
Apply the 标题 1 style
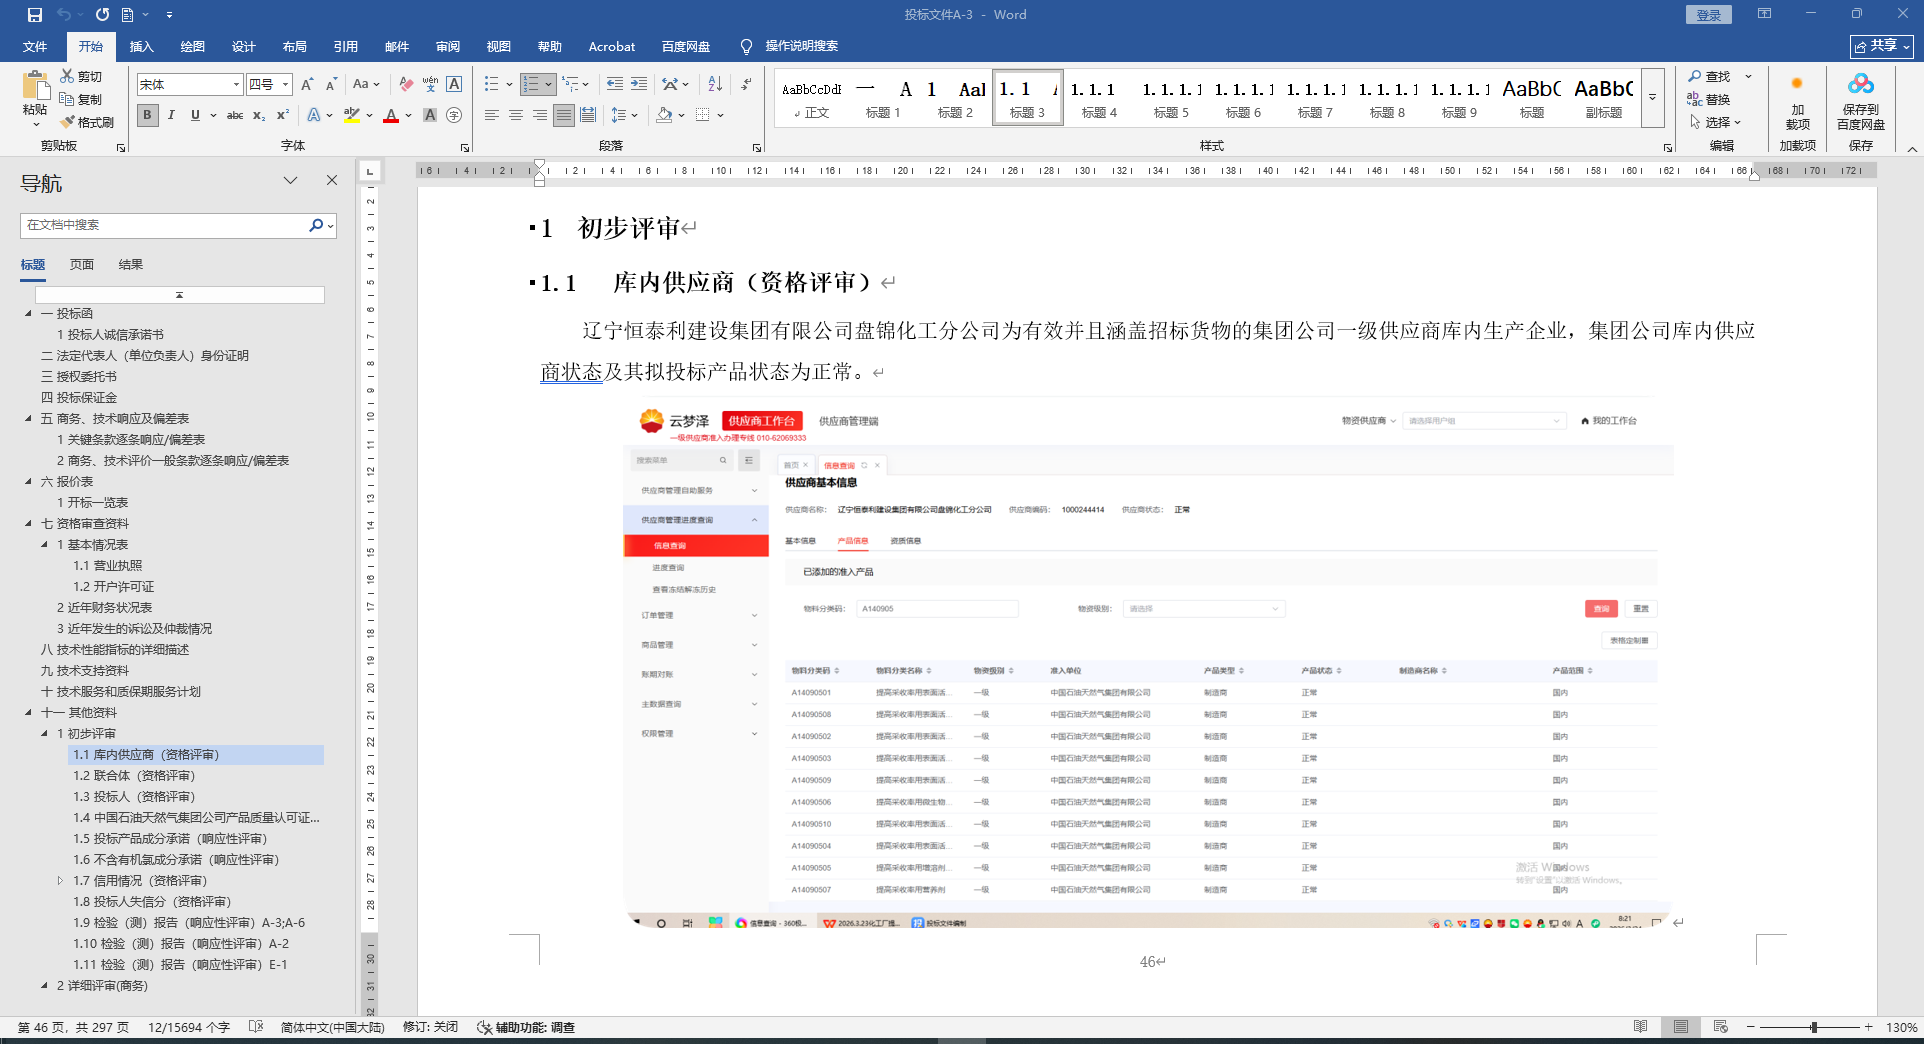click(x=883, y=98)
